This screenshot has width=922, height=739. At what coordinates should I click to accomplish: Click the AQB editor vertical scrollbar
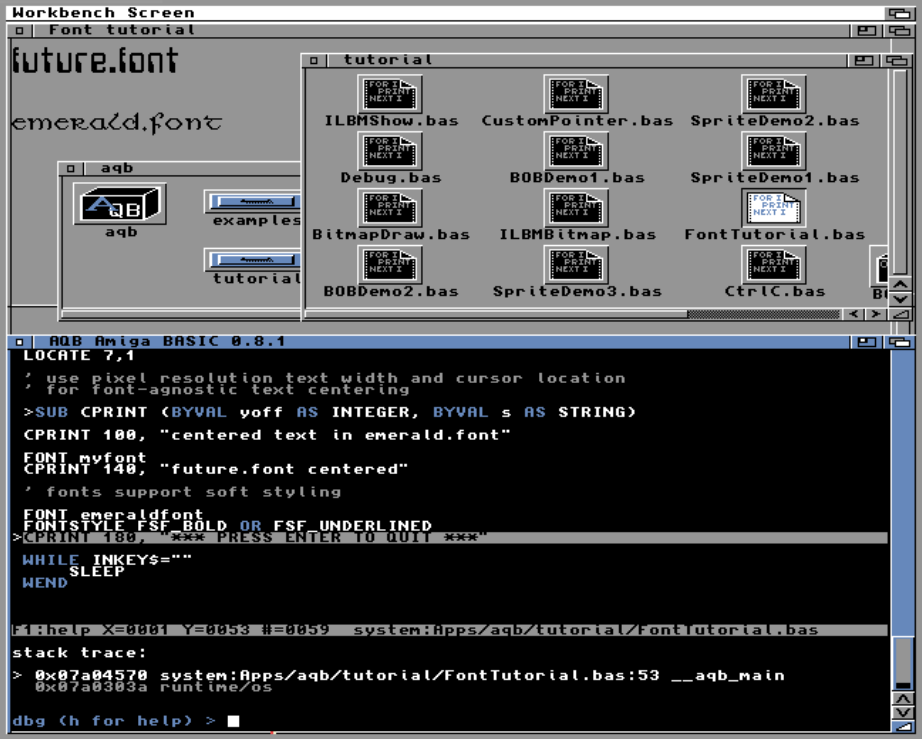(903, 520)
